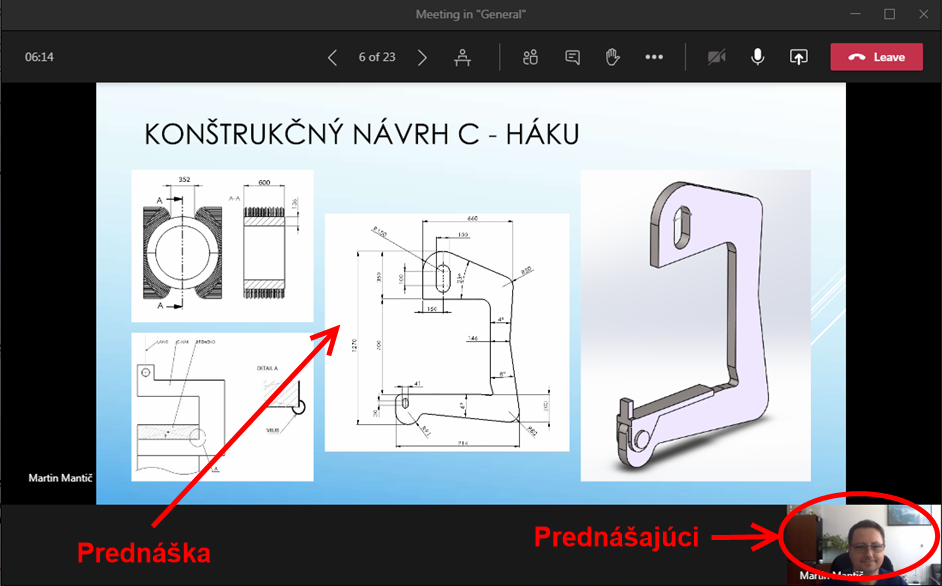Click the dimensioned C-hook technical drawing
The width and height of the screenshot is (942, 586).
click(446, 332)
